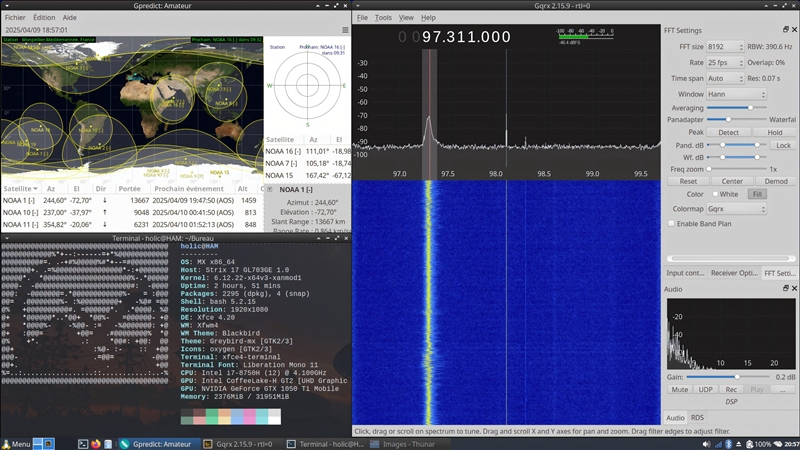Click the Firefox launcher in the taskbar
This screenshot has width=800, height=450.
(x=96, y=443)
